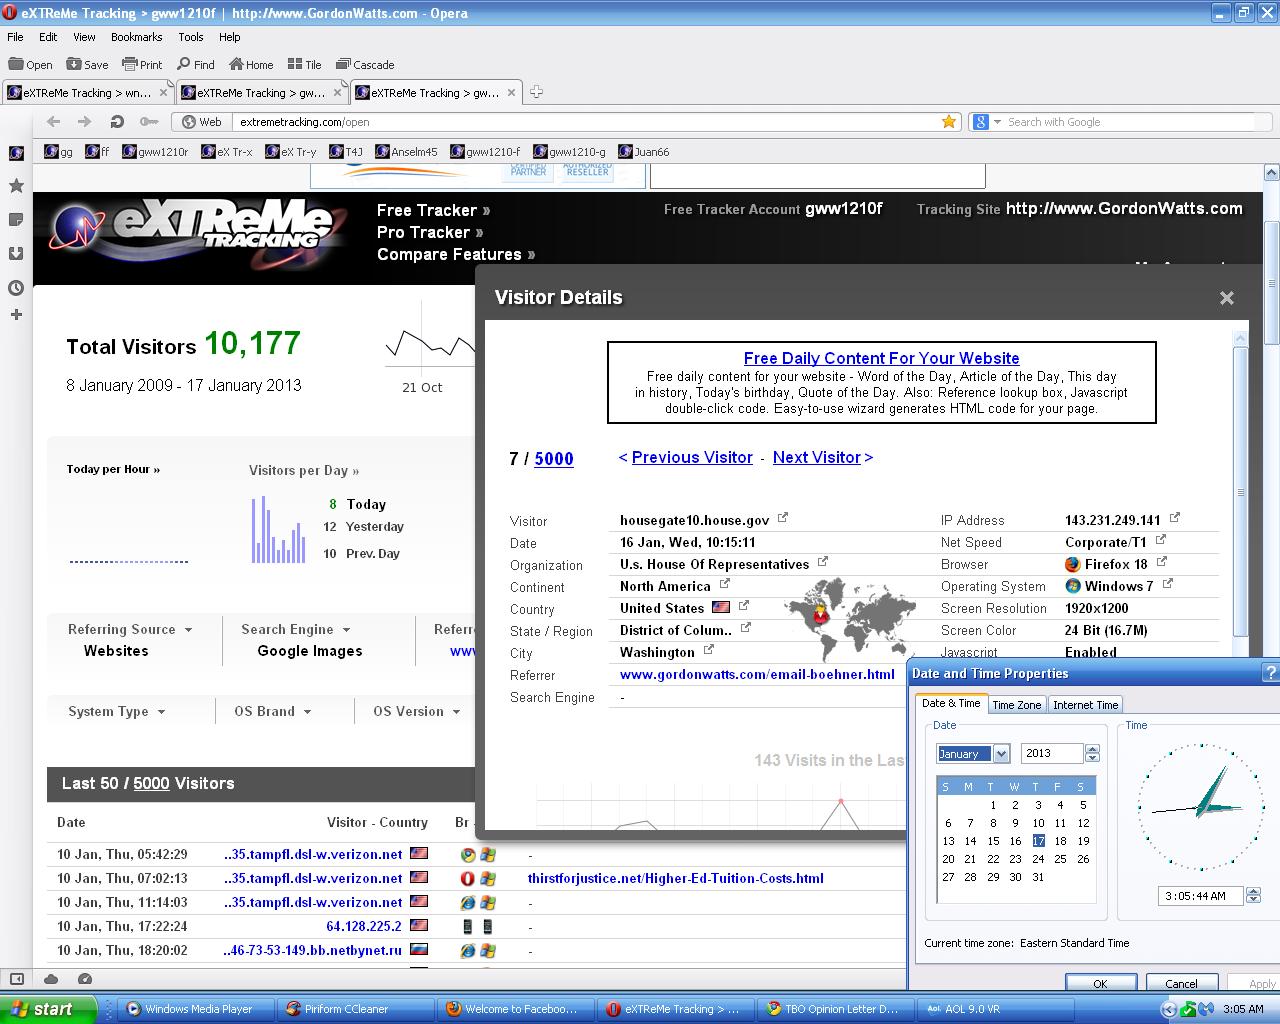
Task: Switch to the Internet Time tab
Action: [x=1085, y=705]
